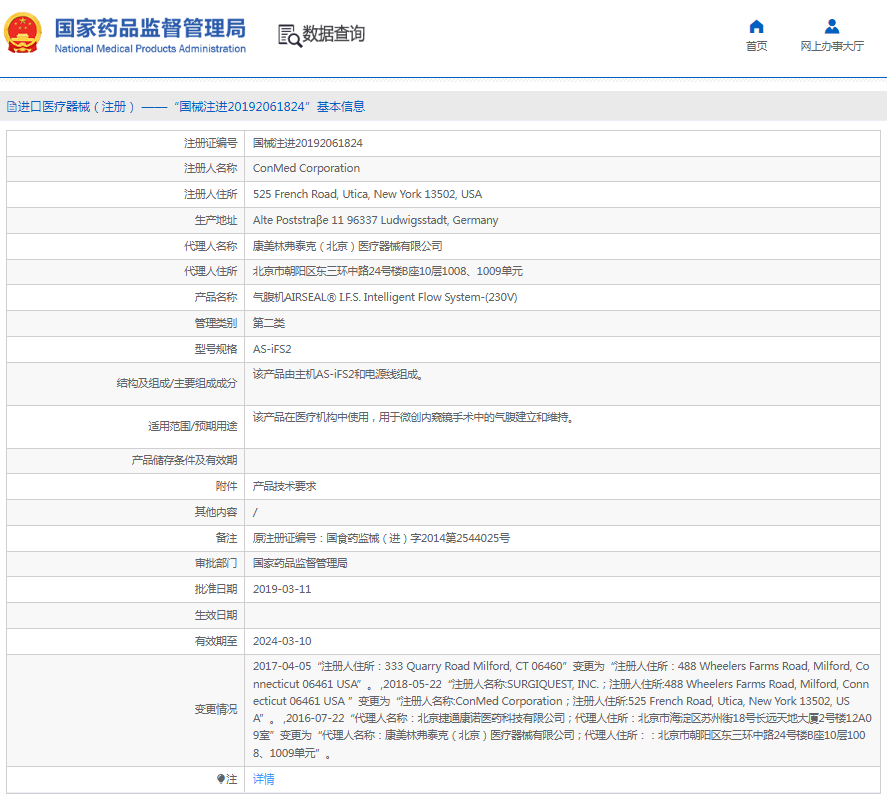Click the 首页 label
The width and height of the screenshot is (887, 801).
coord(756,46)
